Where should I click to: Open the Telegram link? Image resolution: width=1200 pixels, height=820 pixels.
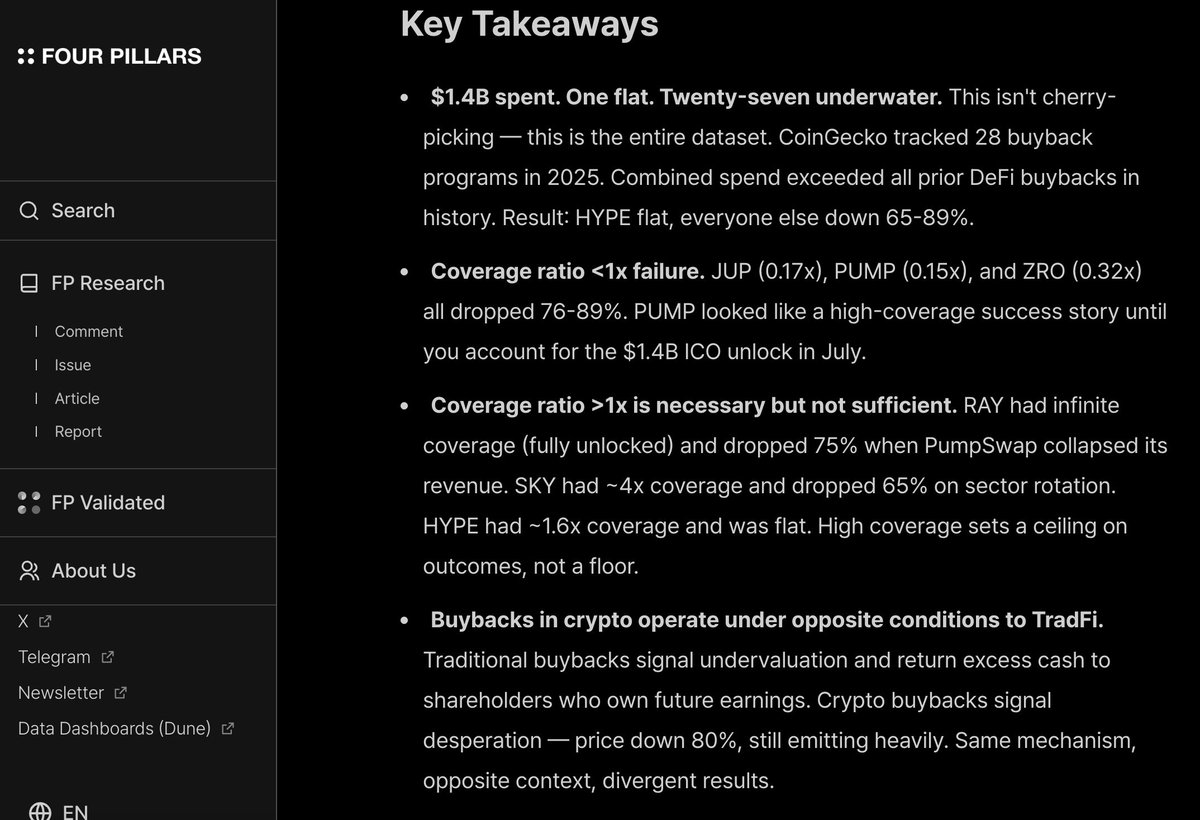point(54,657)
